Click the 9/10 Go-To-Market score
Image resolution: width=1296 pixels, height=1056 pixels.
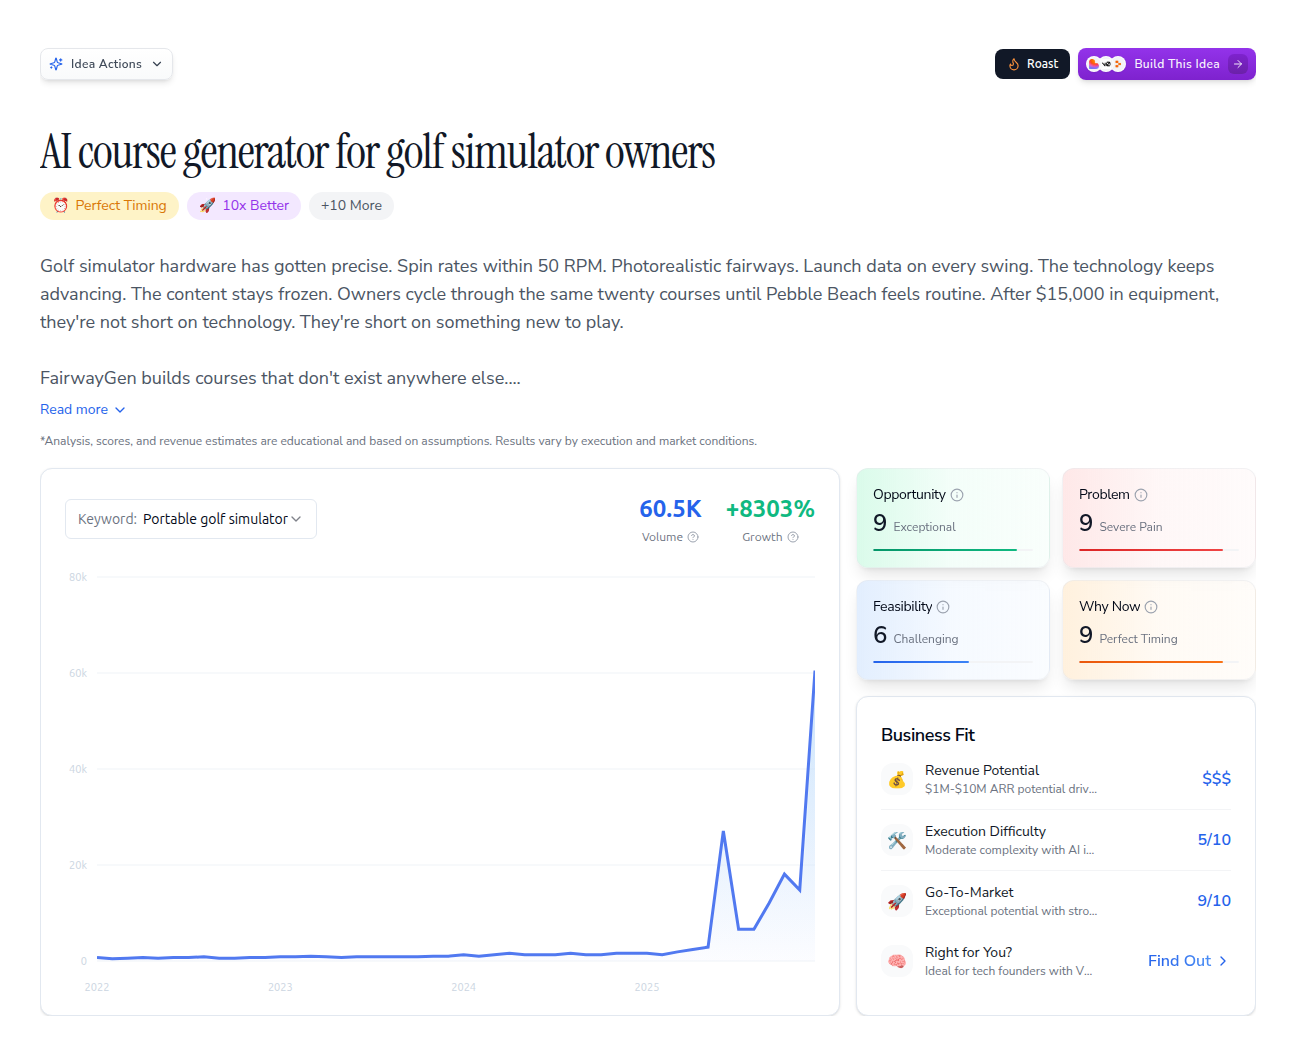(1214, 901)
